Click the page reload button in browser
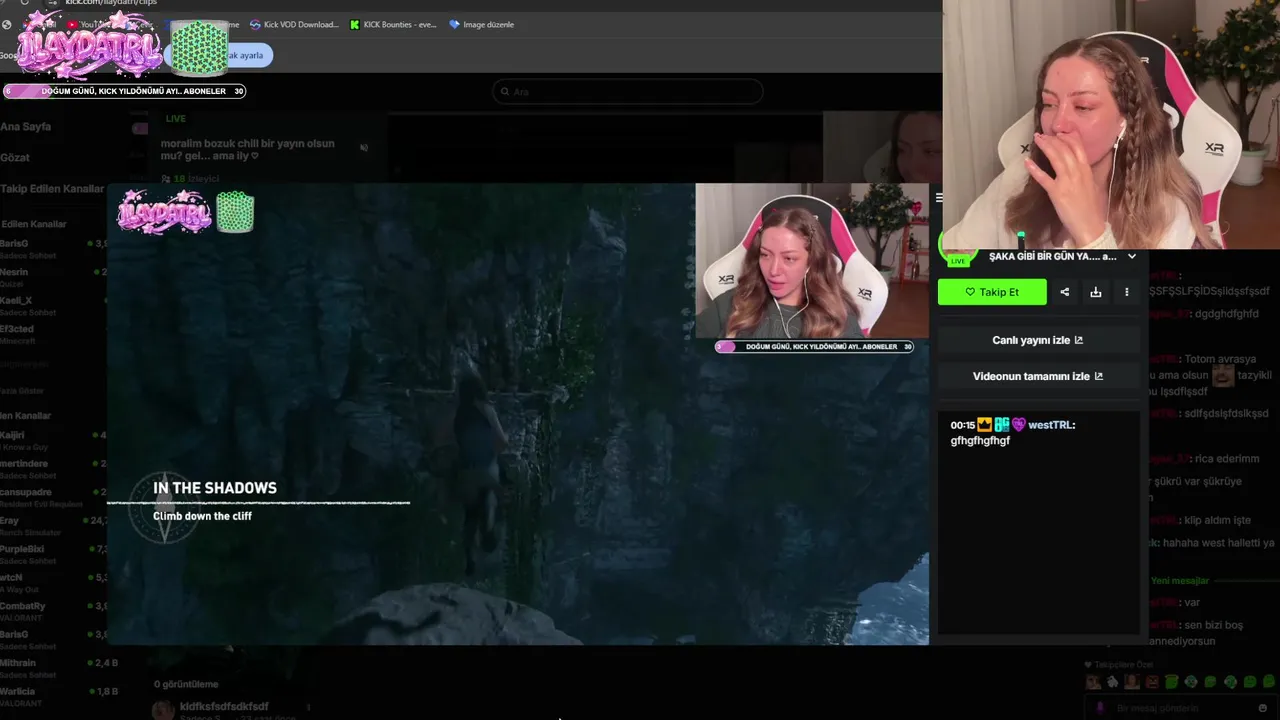The height and width of the screenshot is (720, 1280). tap(24, 3)
